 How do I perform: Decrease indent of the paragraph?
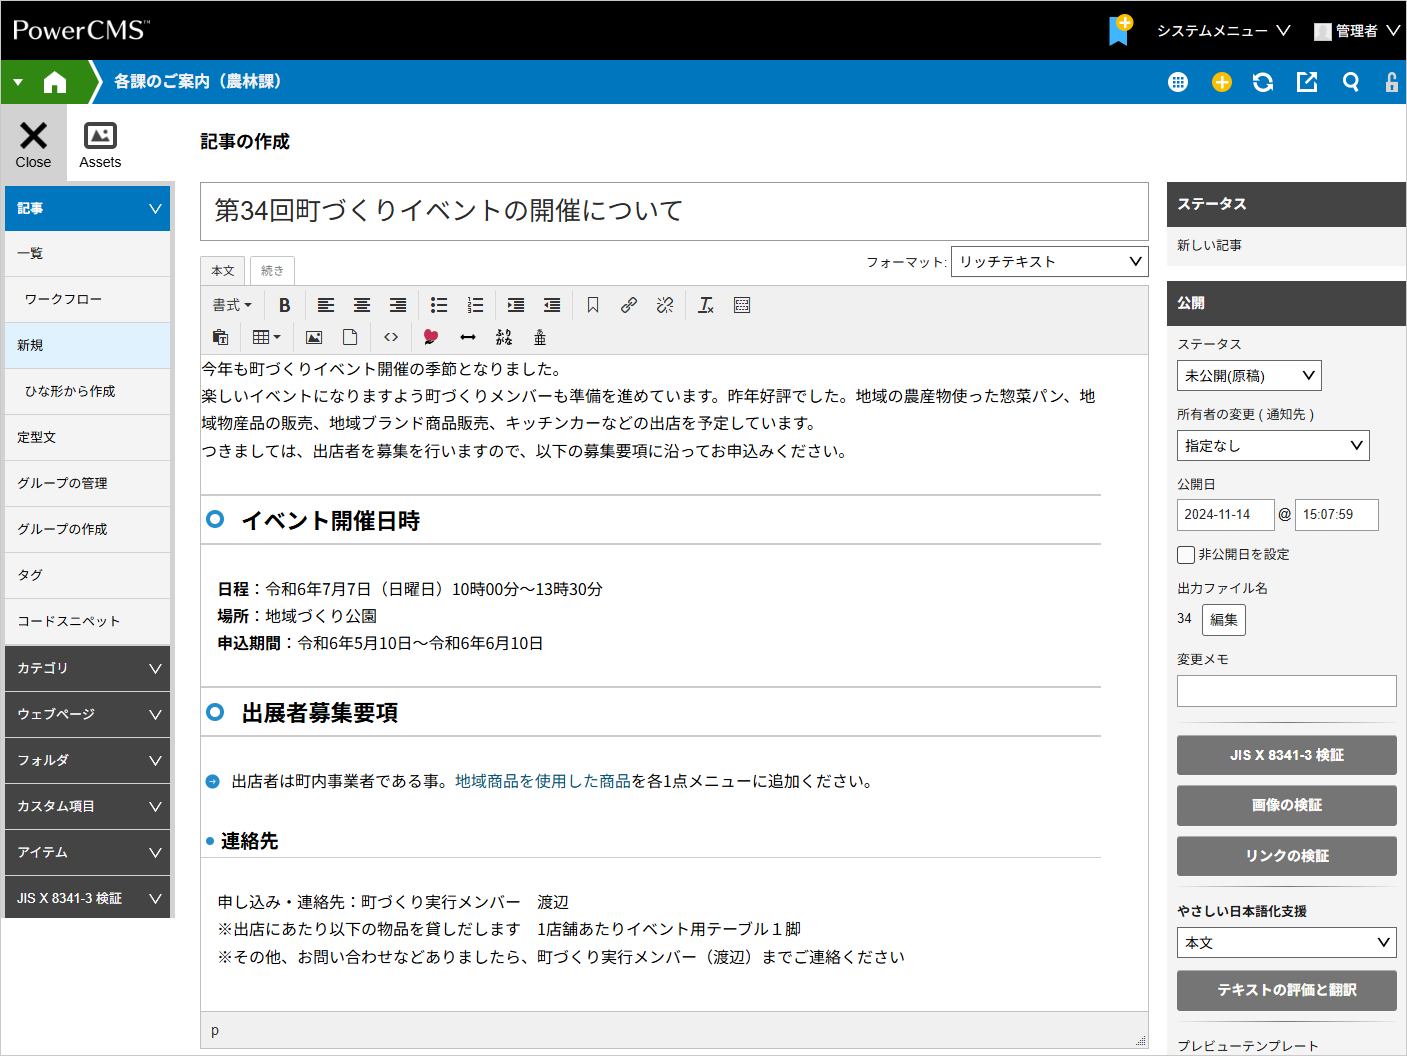pyautogui.click(x=552, y=305)
